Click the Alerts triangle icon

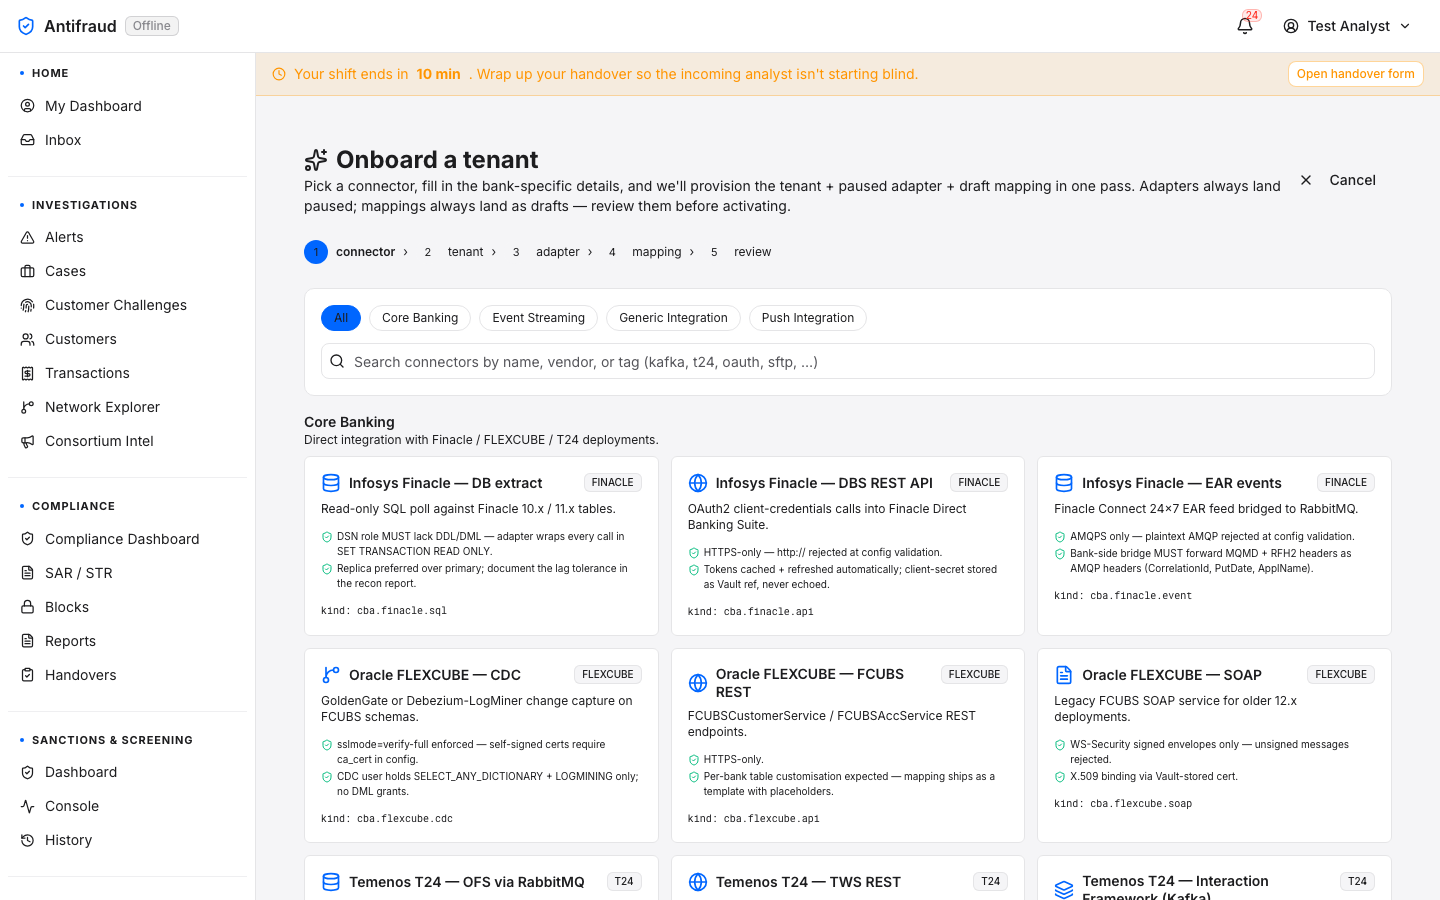coord(28,237)
